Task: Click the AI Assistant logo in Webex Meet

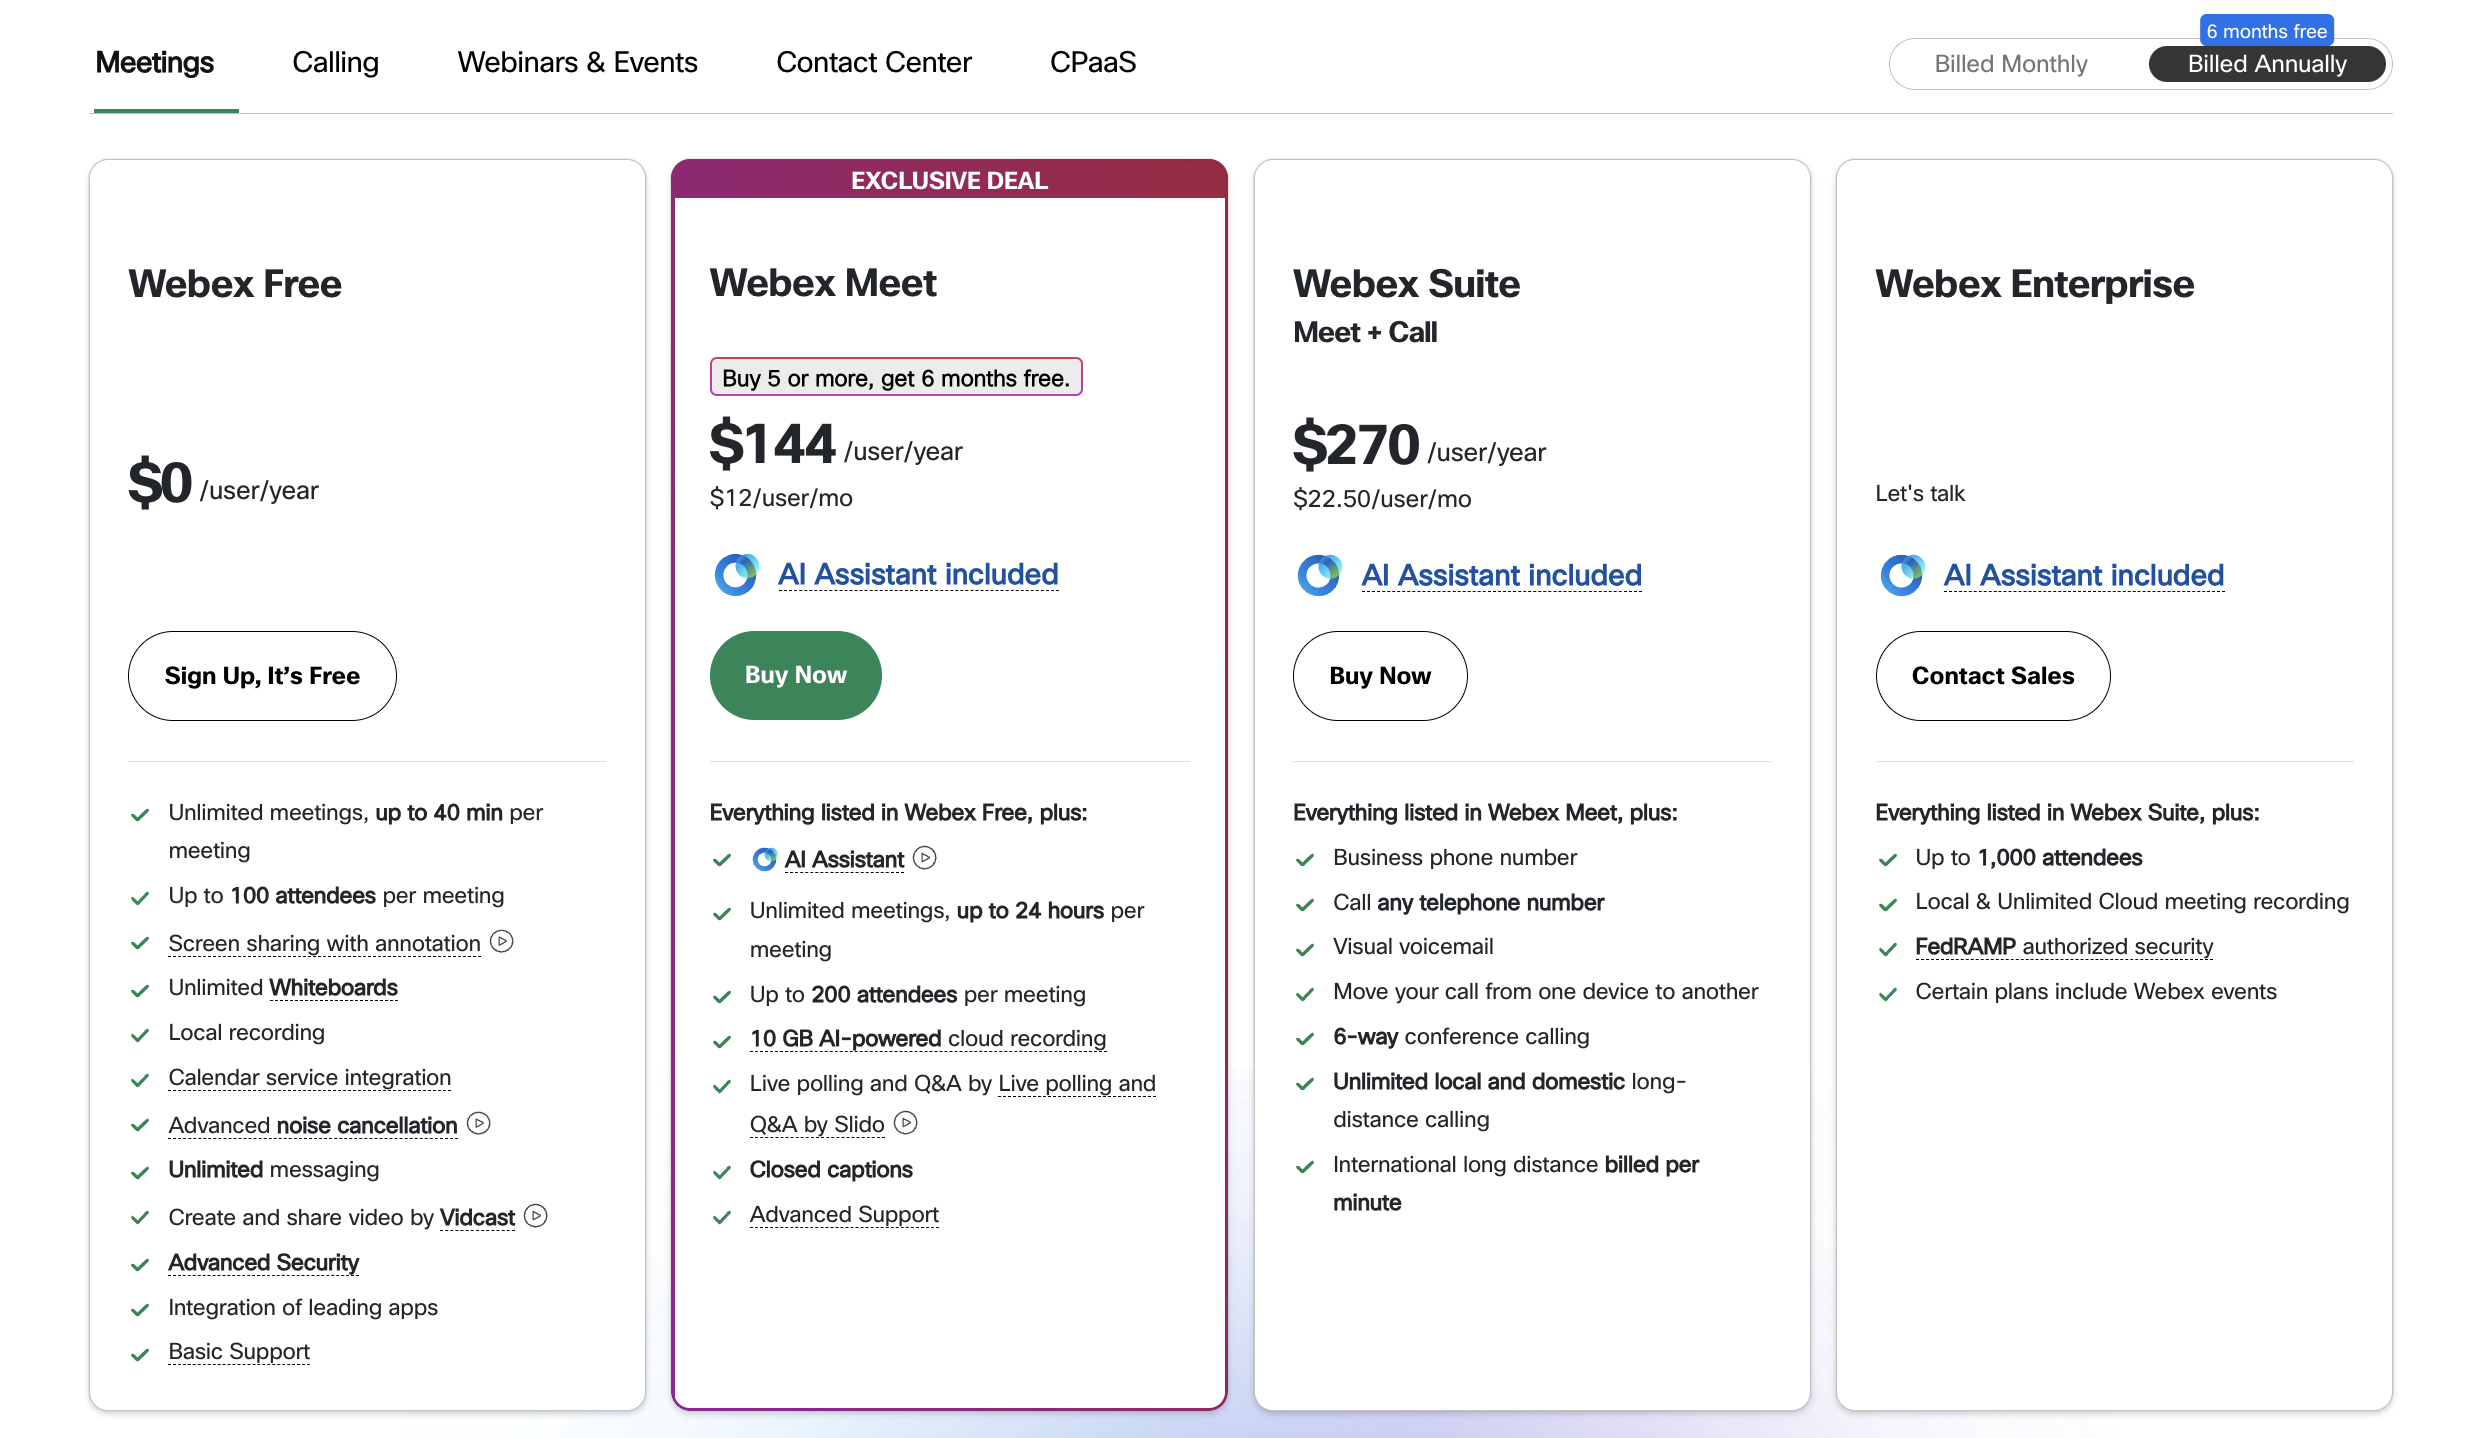Action: pos(736,575)
